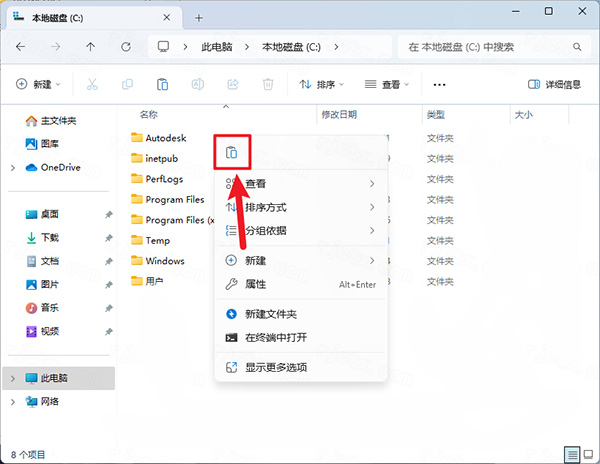Click 此电脑 in address breadcrumb

[217, 47]
